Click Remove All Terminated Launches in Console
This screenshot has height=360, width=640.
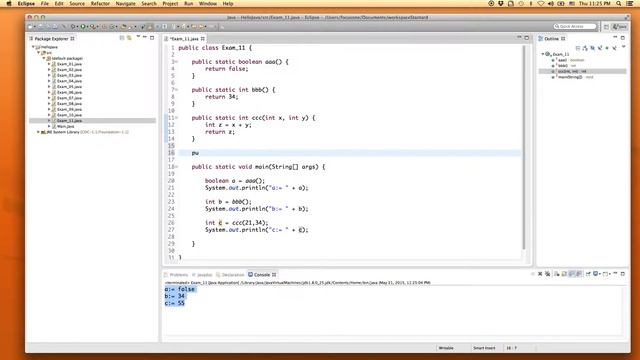tap(547, 274)
